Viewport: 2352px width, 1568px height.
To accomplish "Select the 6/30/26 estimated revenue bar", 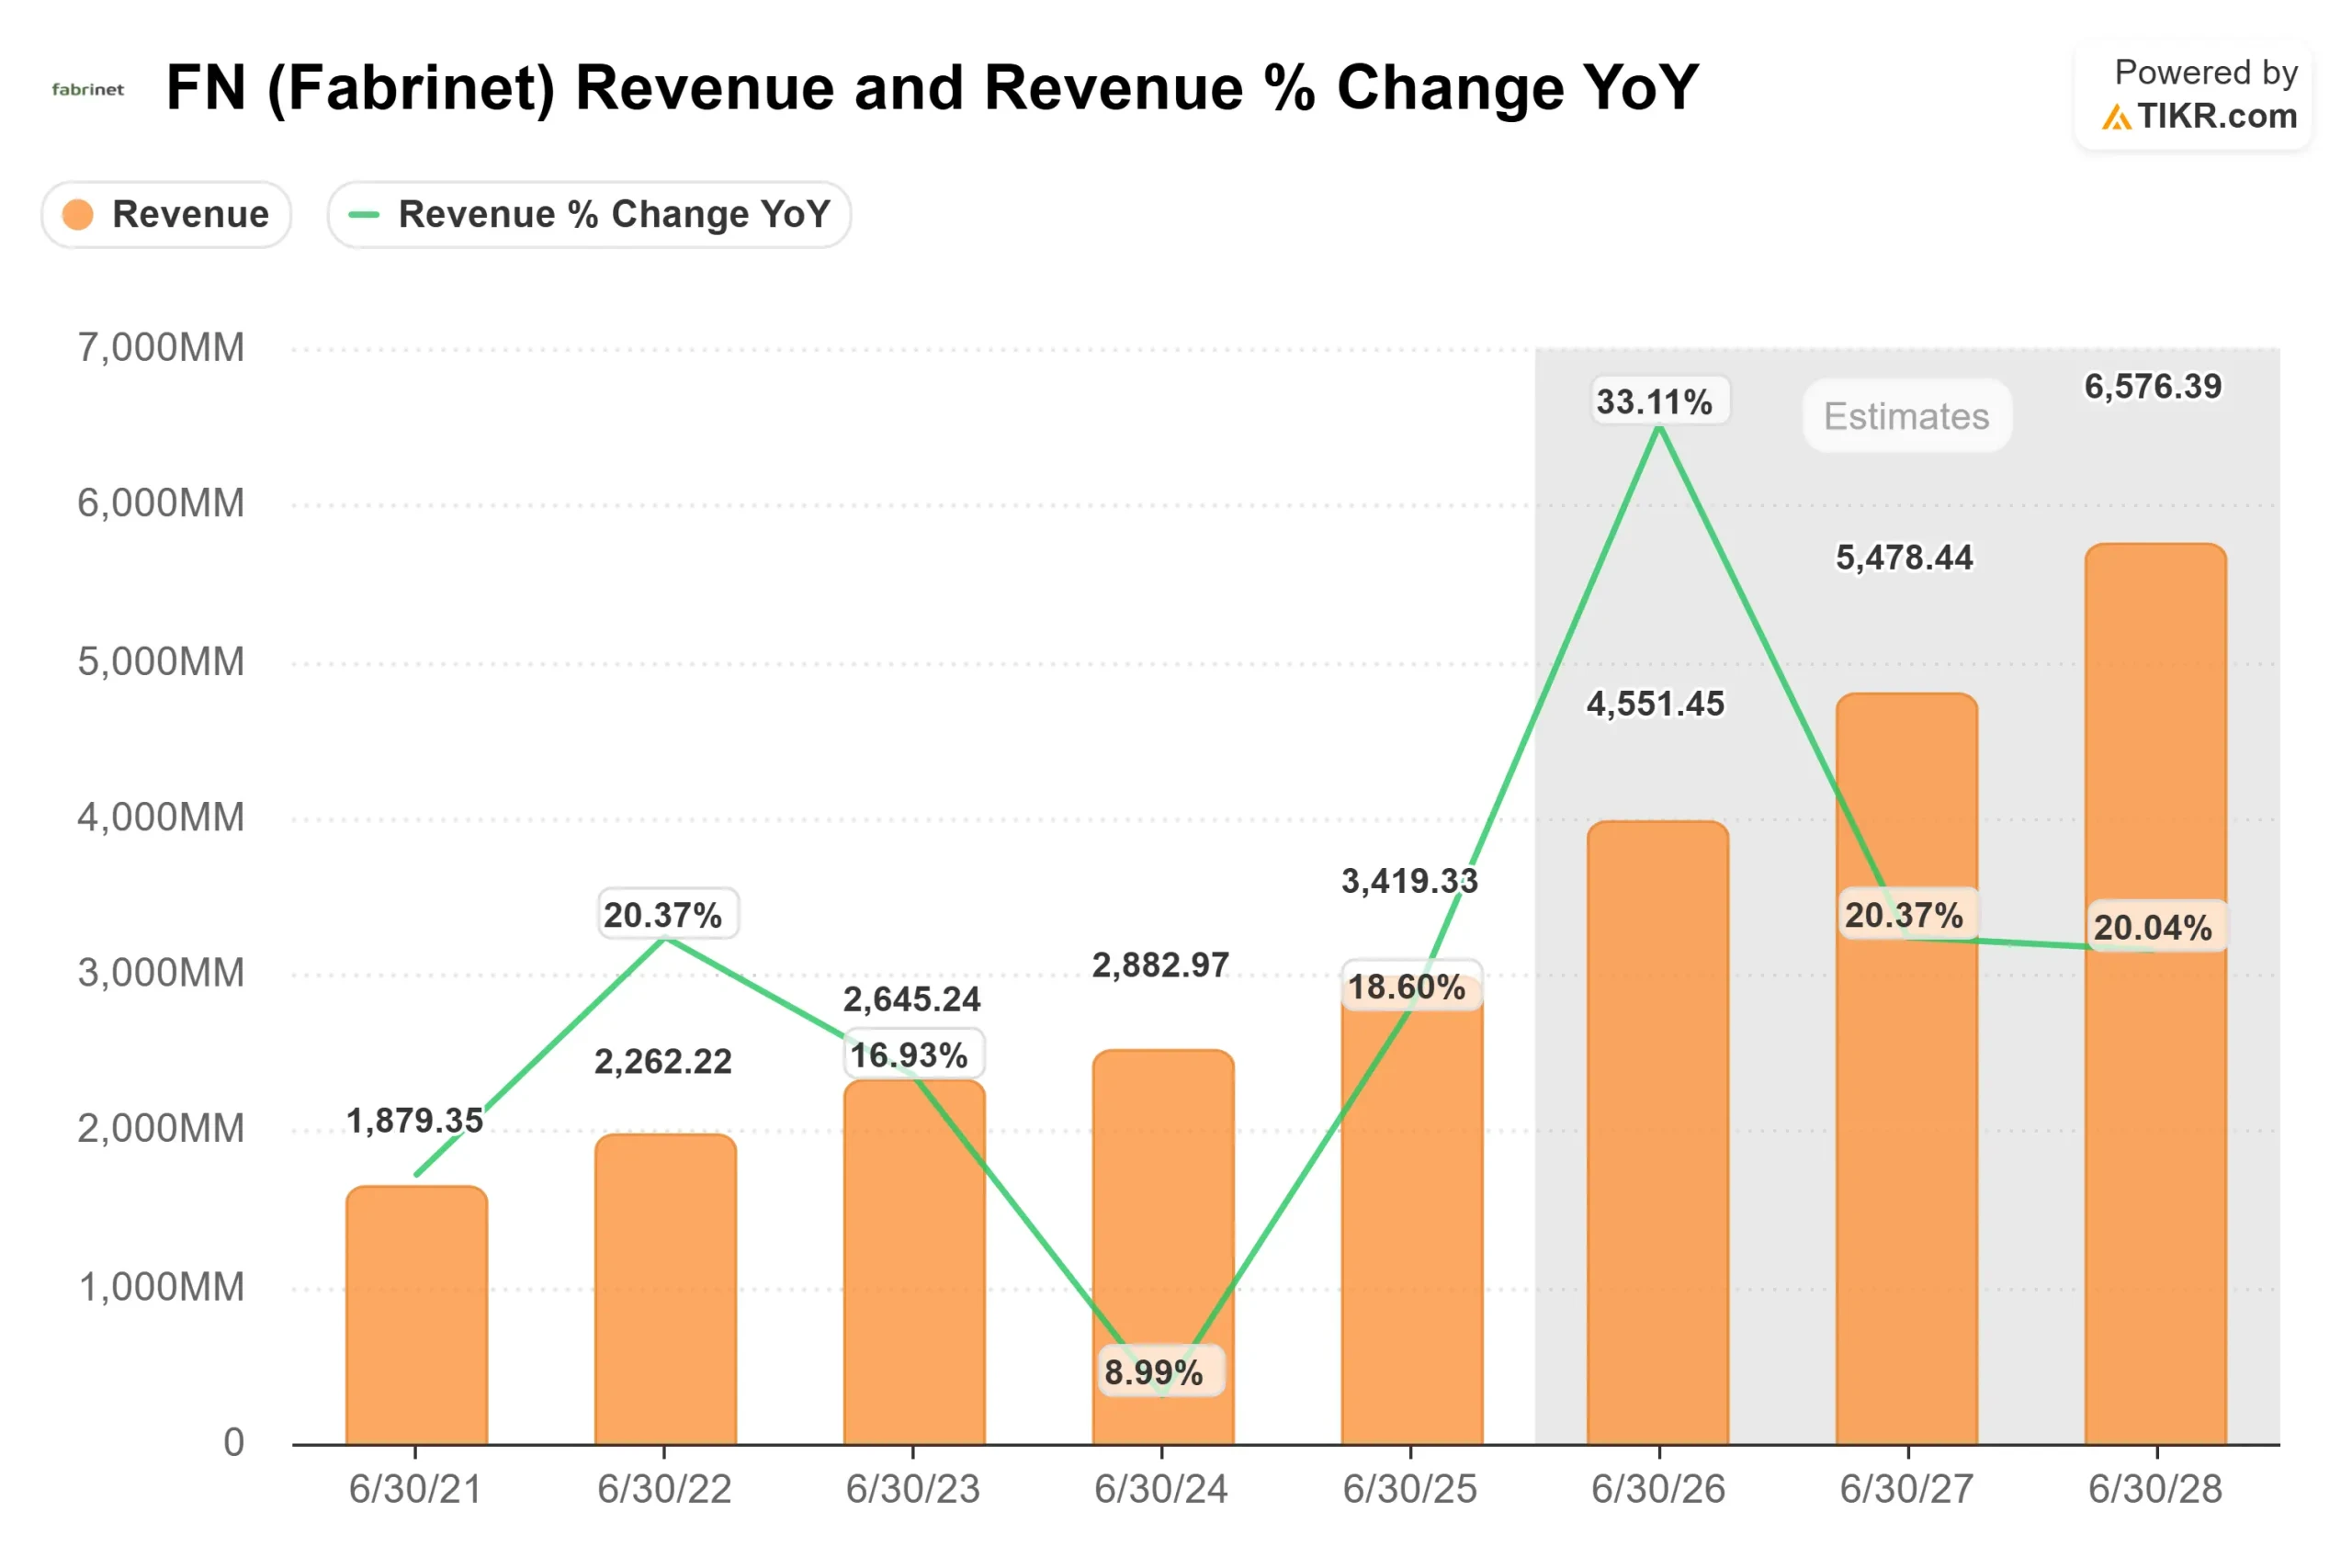I will point(1658,1133).
